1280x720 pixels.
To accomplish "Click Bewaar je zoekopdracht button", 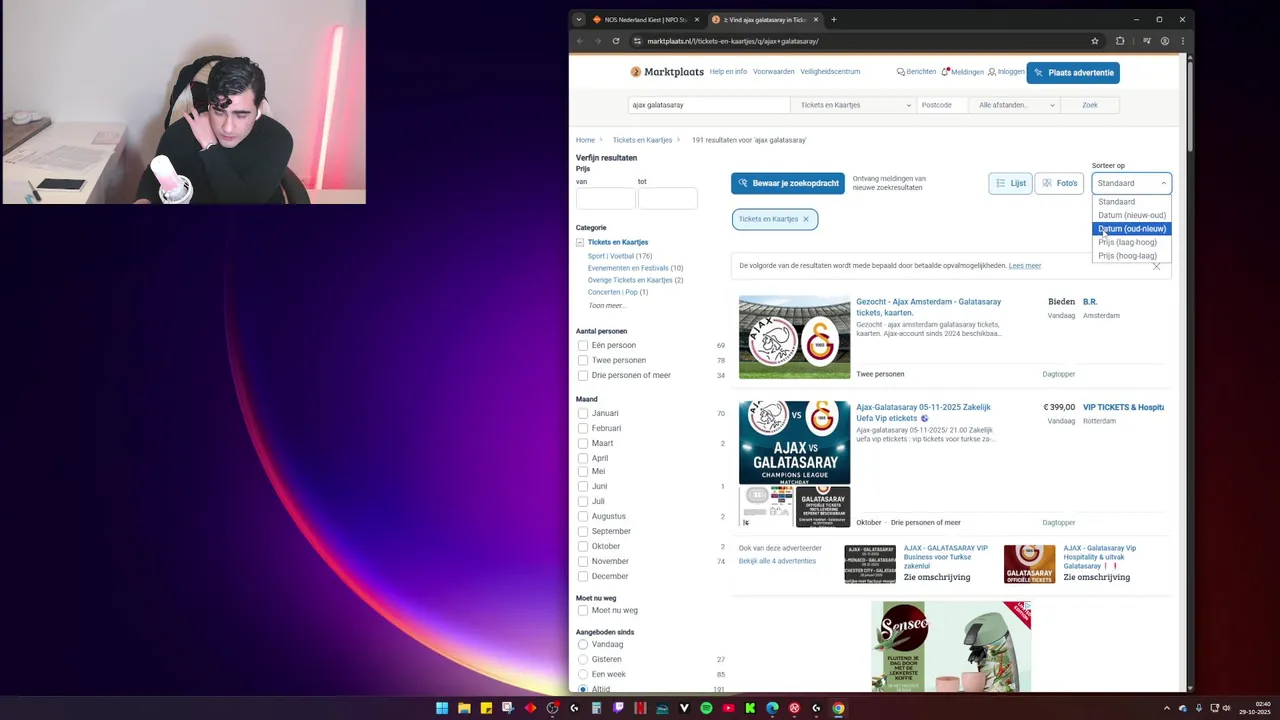I will coord(788,183).
